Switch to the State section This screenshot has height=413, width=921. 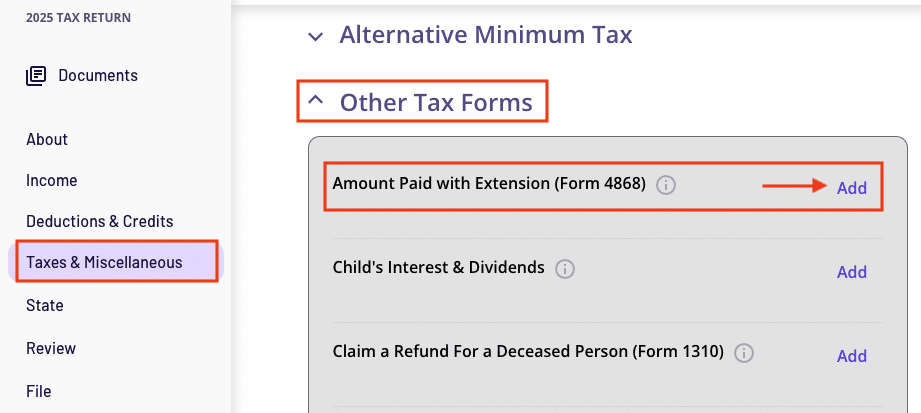[45, 305]
